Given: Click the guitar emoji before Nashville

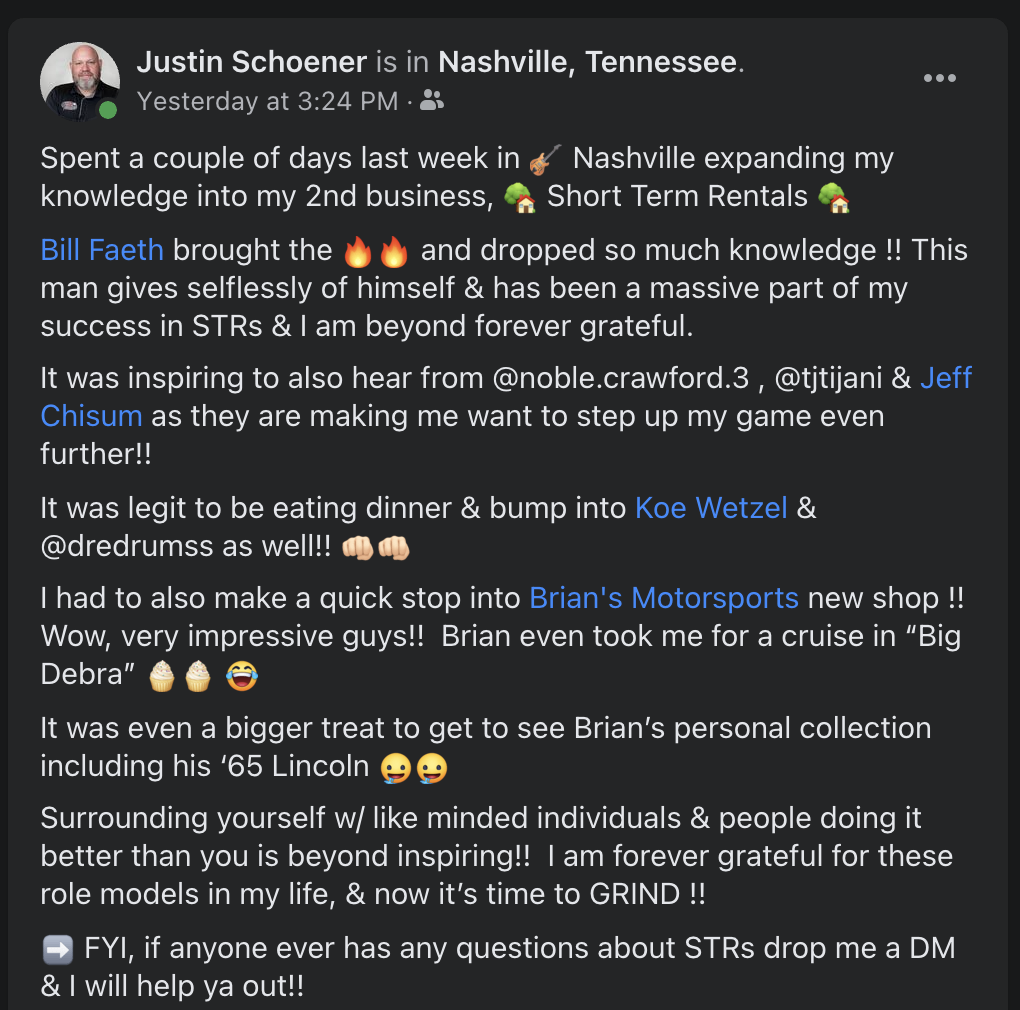Looking at the screenshot, I should 545,159.
